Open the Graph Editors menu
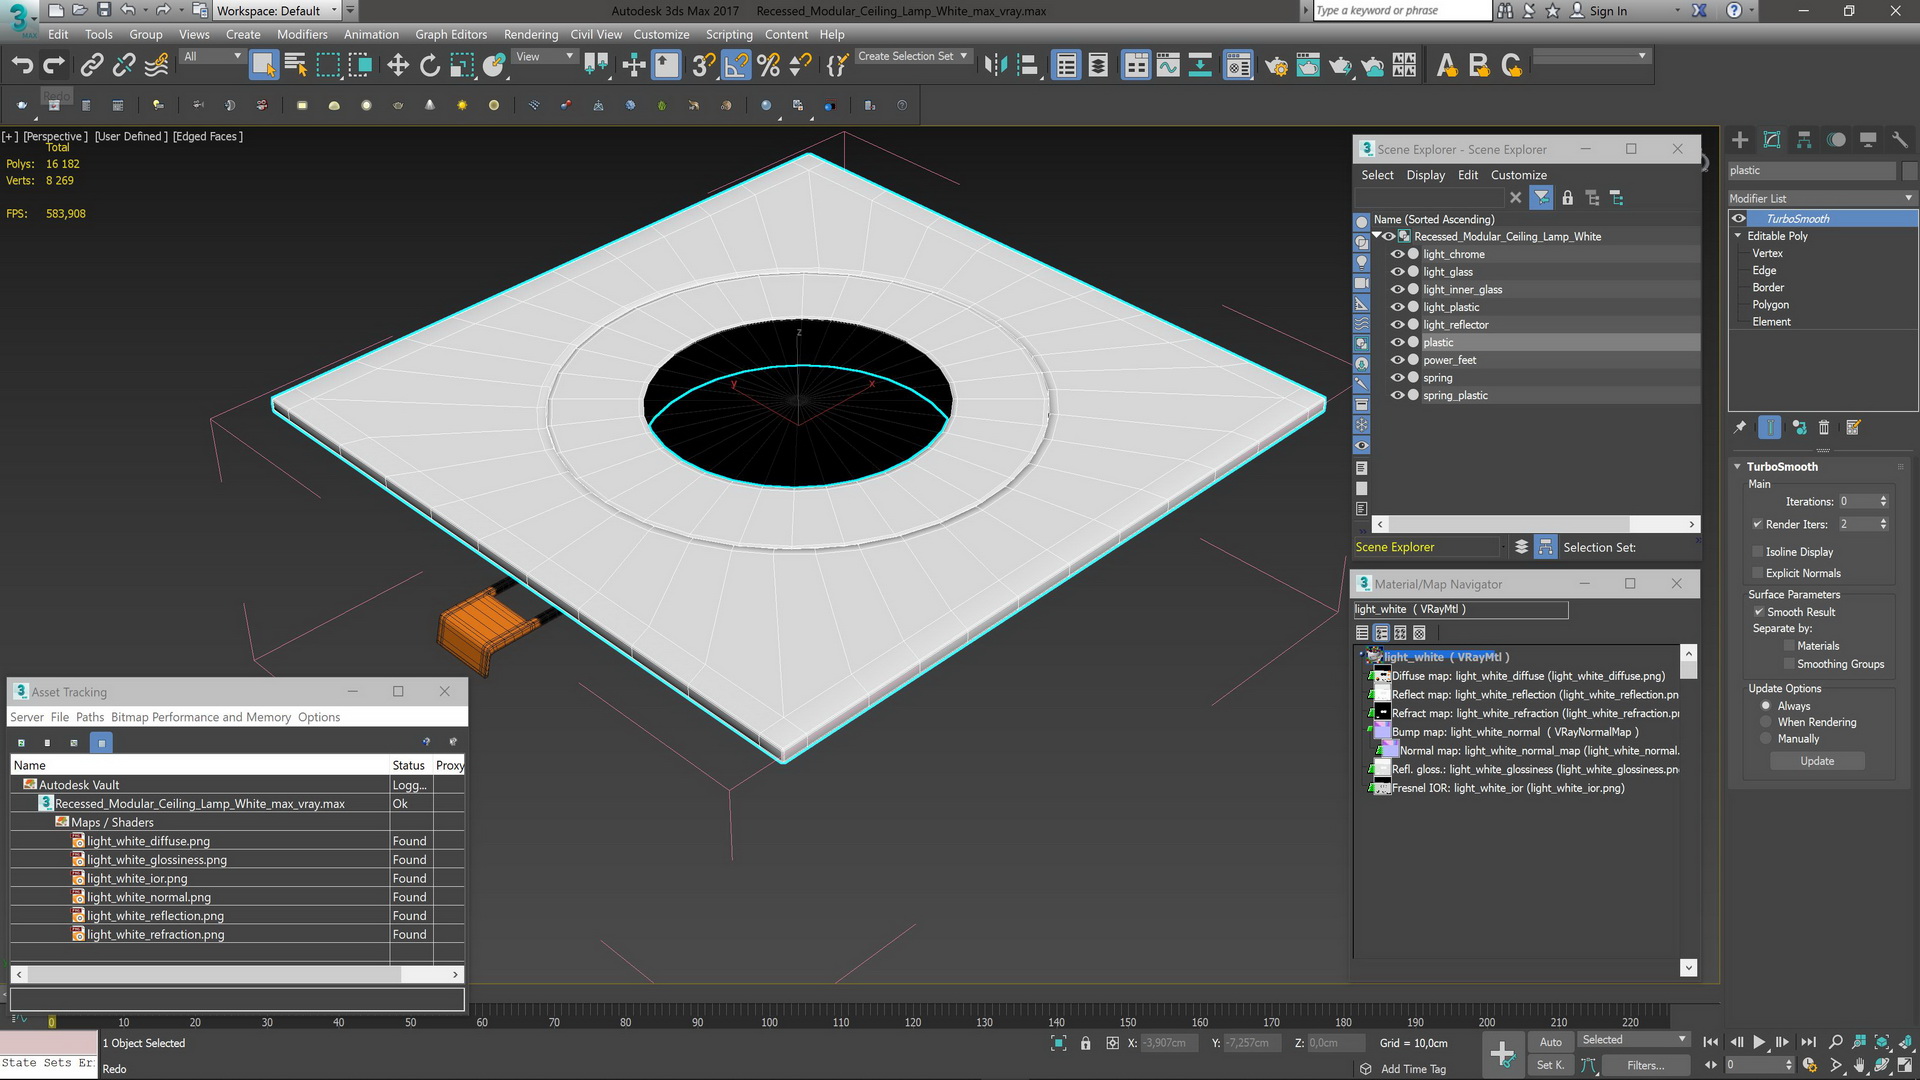Viewport: 1920px width, 1080px height. tap(451, 34)
